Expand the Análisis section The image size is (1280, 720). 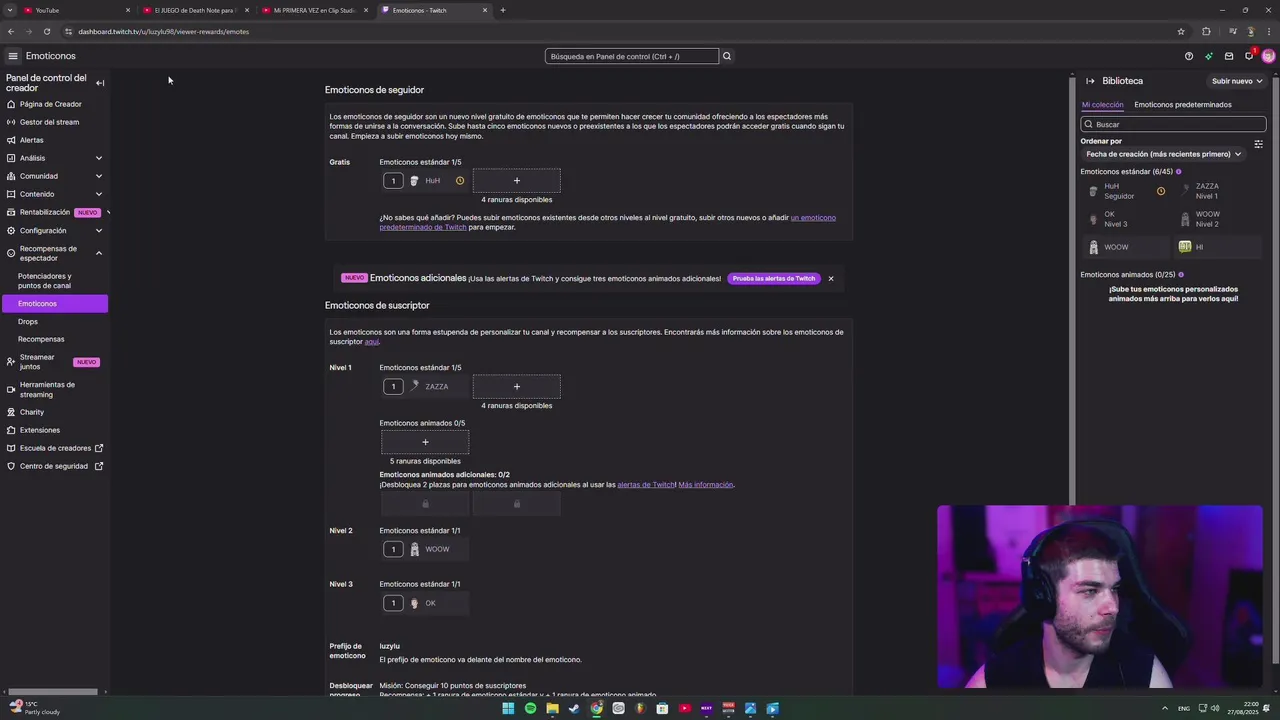coord(54,158)
